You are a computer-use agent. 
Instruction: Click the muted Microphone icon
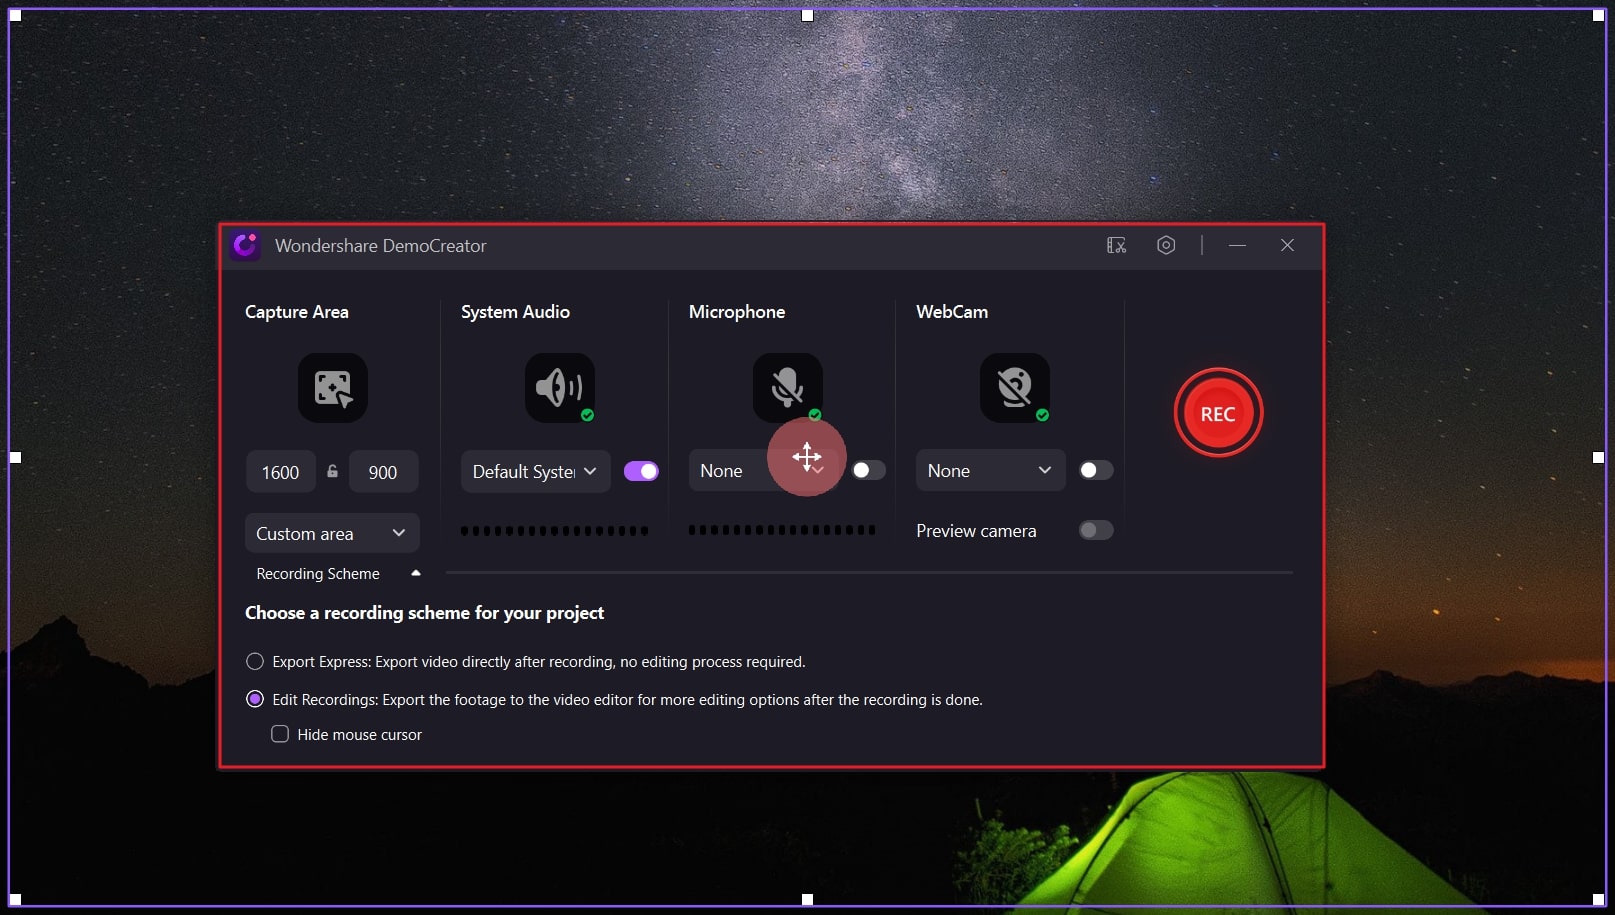(788, 388)
